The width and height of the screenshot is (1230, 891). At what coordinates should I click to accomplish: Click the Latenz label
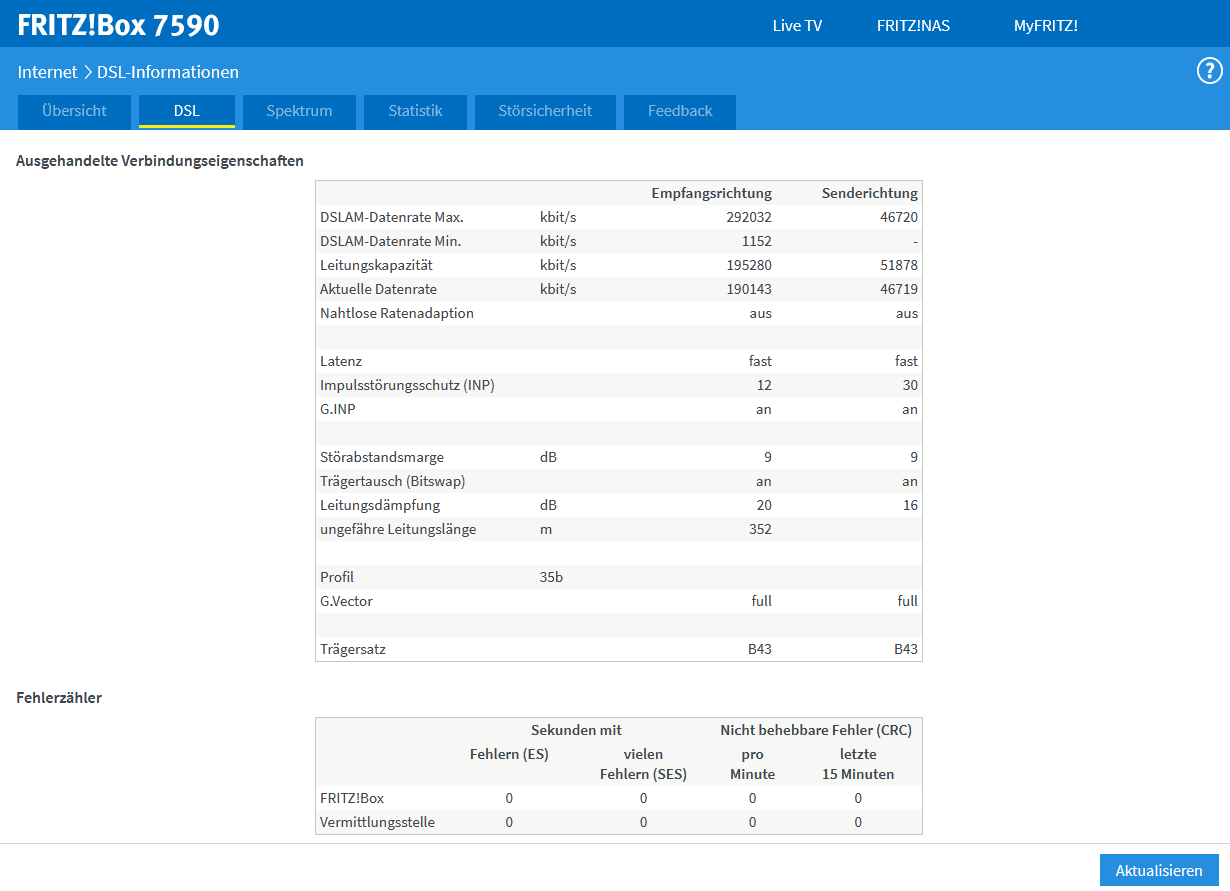(341, 361)
